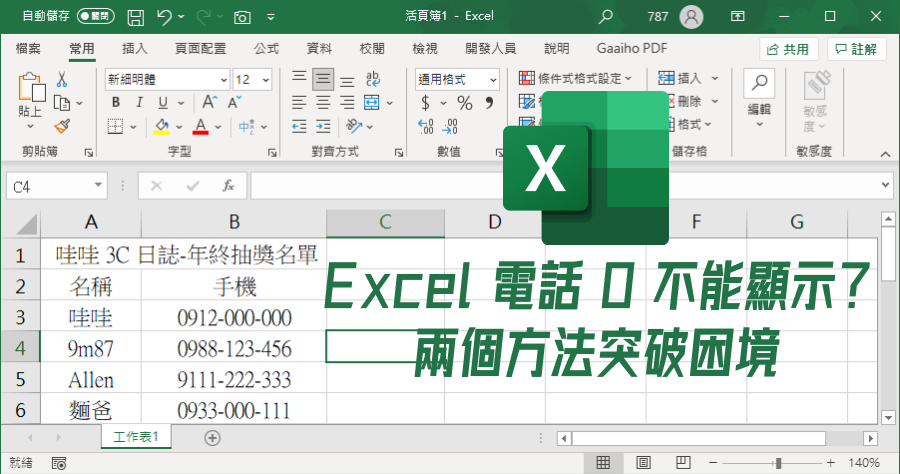Click the Name Box showing C4
This screenshot has width=900, height=474.
(x=56, y=186)
